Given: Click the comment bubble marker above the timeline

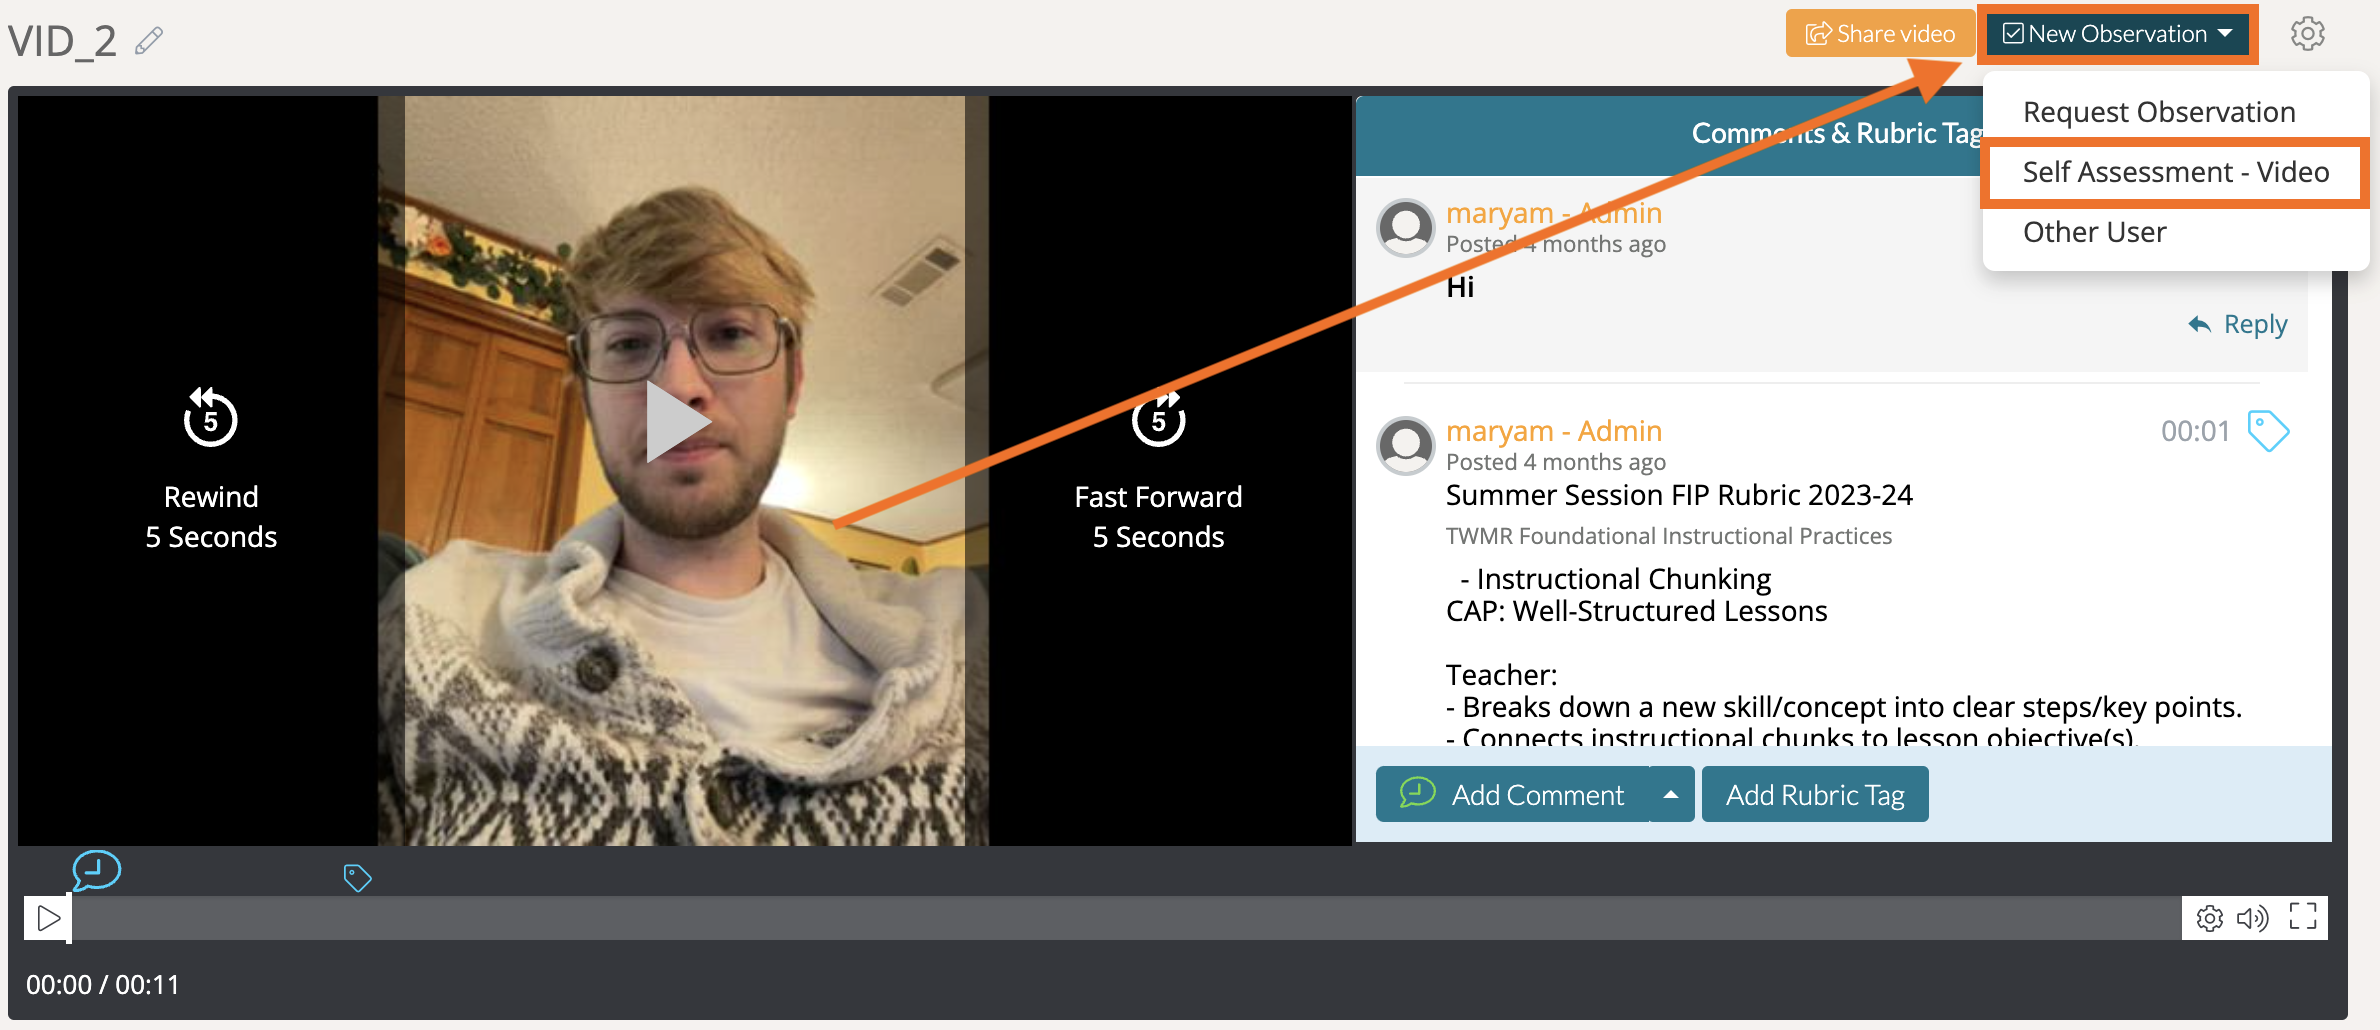Looking at the screenshot, I should (x=96, y=871).
